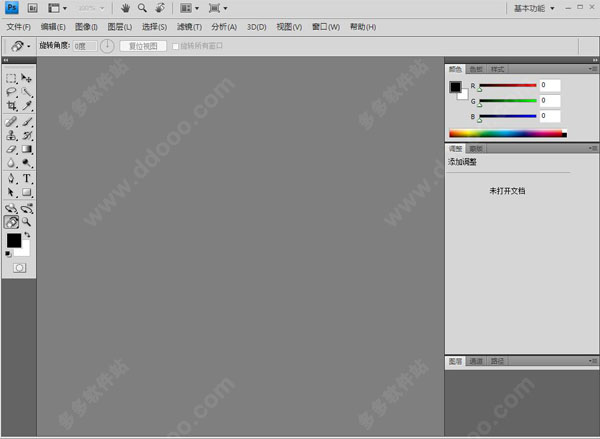Viewport: 600px width, 439px height.
Task: Open the 3D(D) menu
Action: (x=256, y=27)
